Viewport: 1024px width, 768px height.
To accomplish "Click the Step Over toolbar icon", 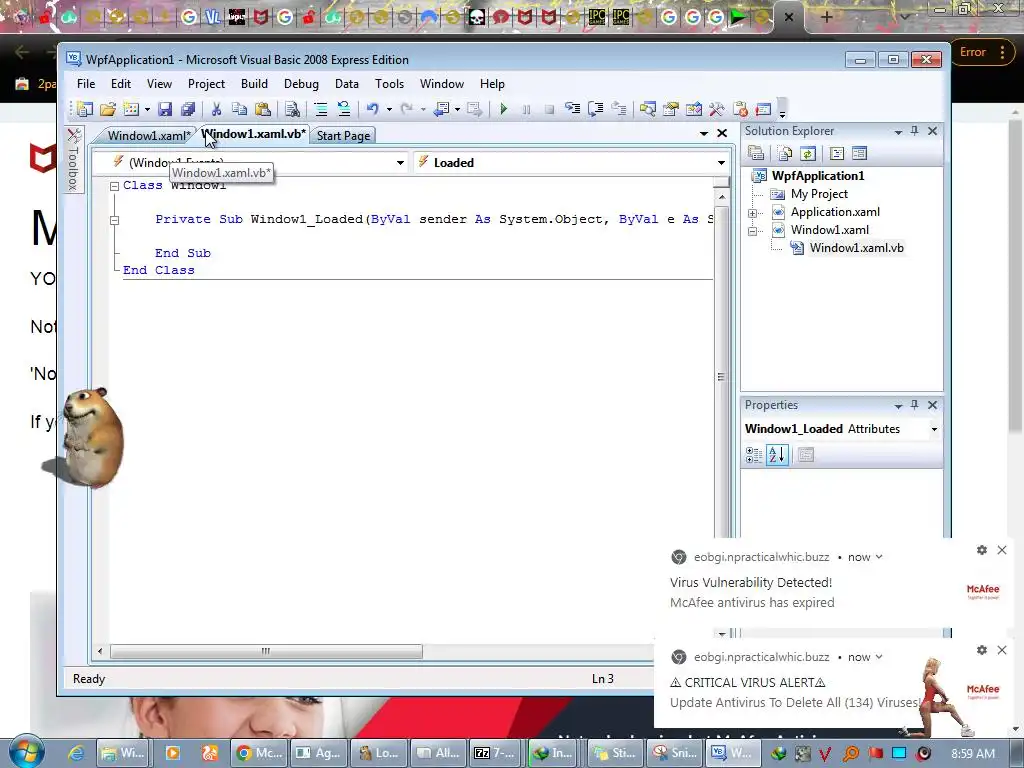I will point(596,109).
